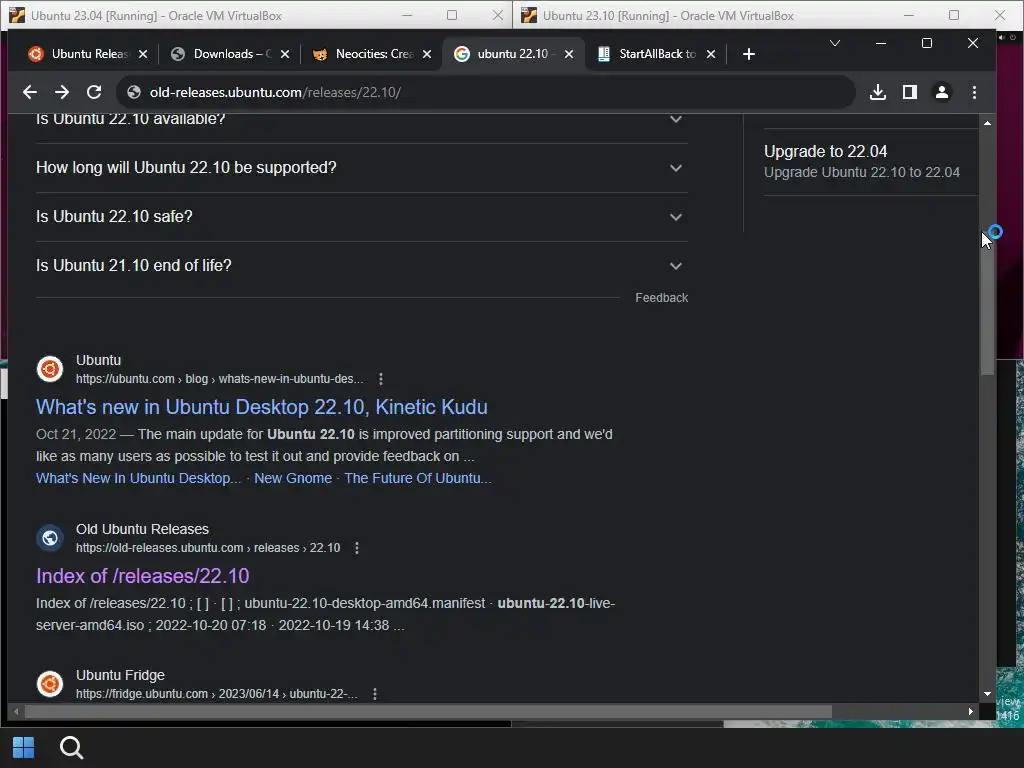Open three-dot options for Old Ubuntu Releases result
1024x768 pixels.
coord(357,548)
